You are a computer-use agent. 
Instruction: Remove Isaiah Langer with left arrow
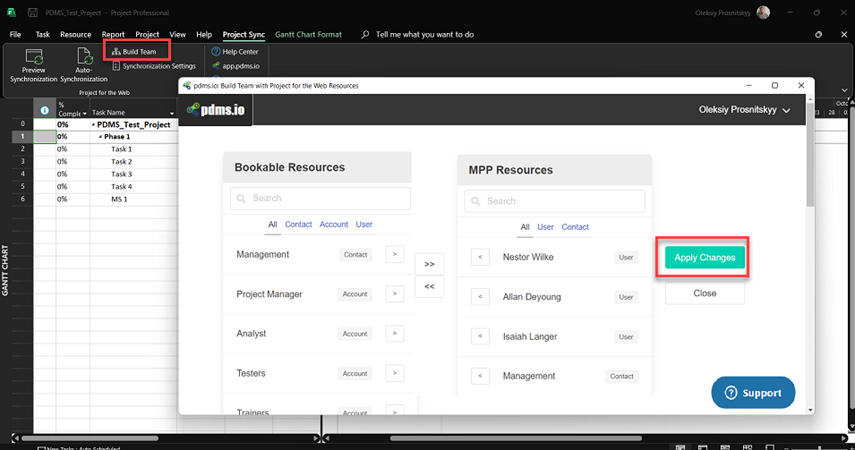click(480, 336)
